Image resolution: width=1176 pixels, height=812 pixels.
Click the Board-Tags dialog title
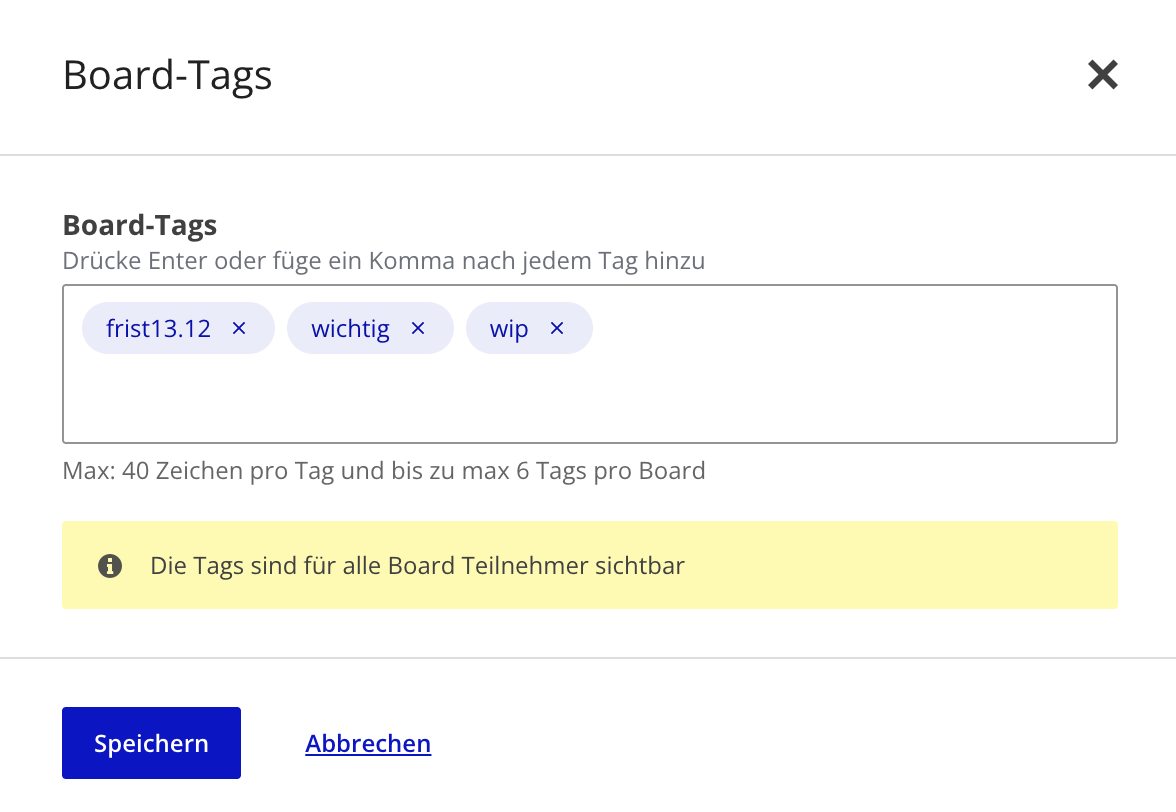[x=167, y=74]
